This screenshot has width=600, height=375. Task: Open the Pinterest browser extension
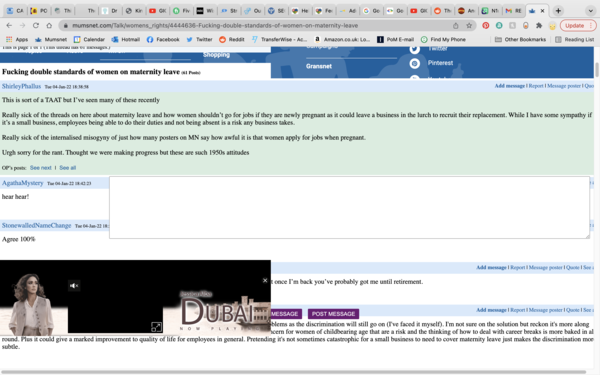click(486, 26)
